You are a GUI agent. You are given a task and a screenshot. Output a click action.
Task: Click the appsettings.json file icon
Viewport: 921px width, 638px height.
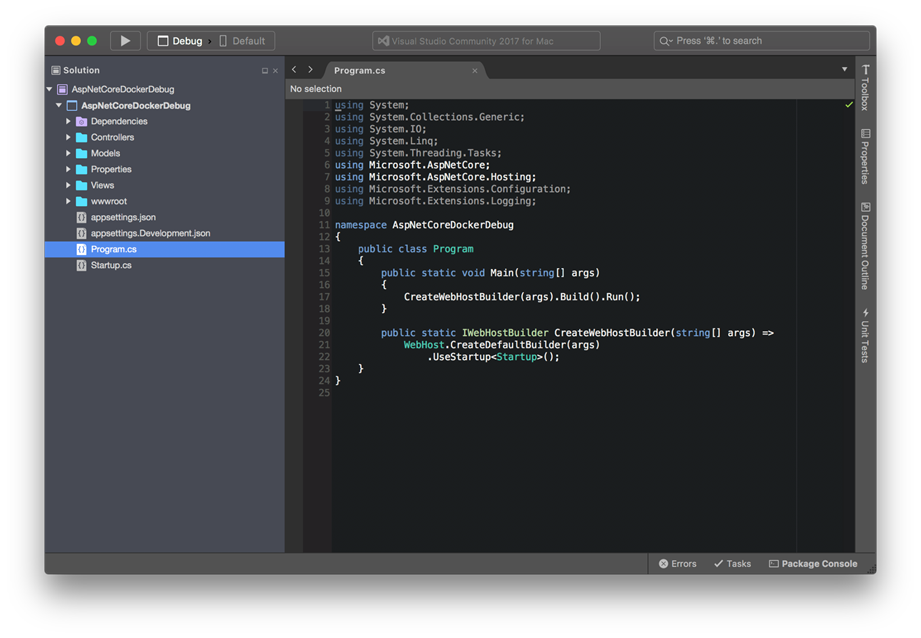pos(82,217)
